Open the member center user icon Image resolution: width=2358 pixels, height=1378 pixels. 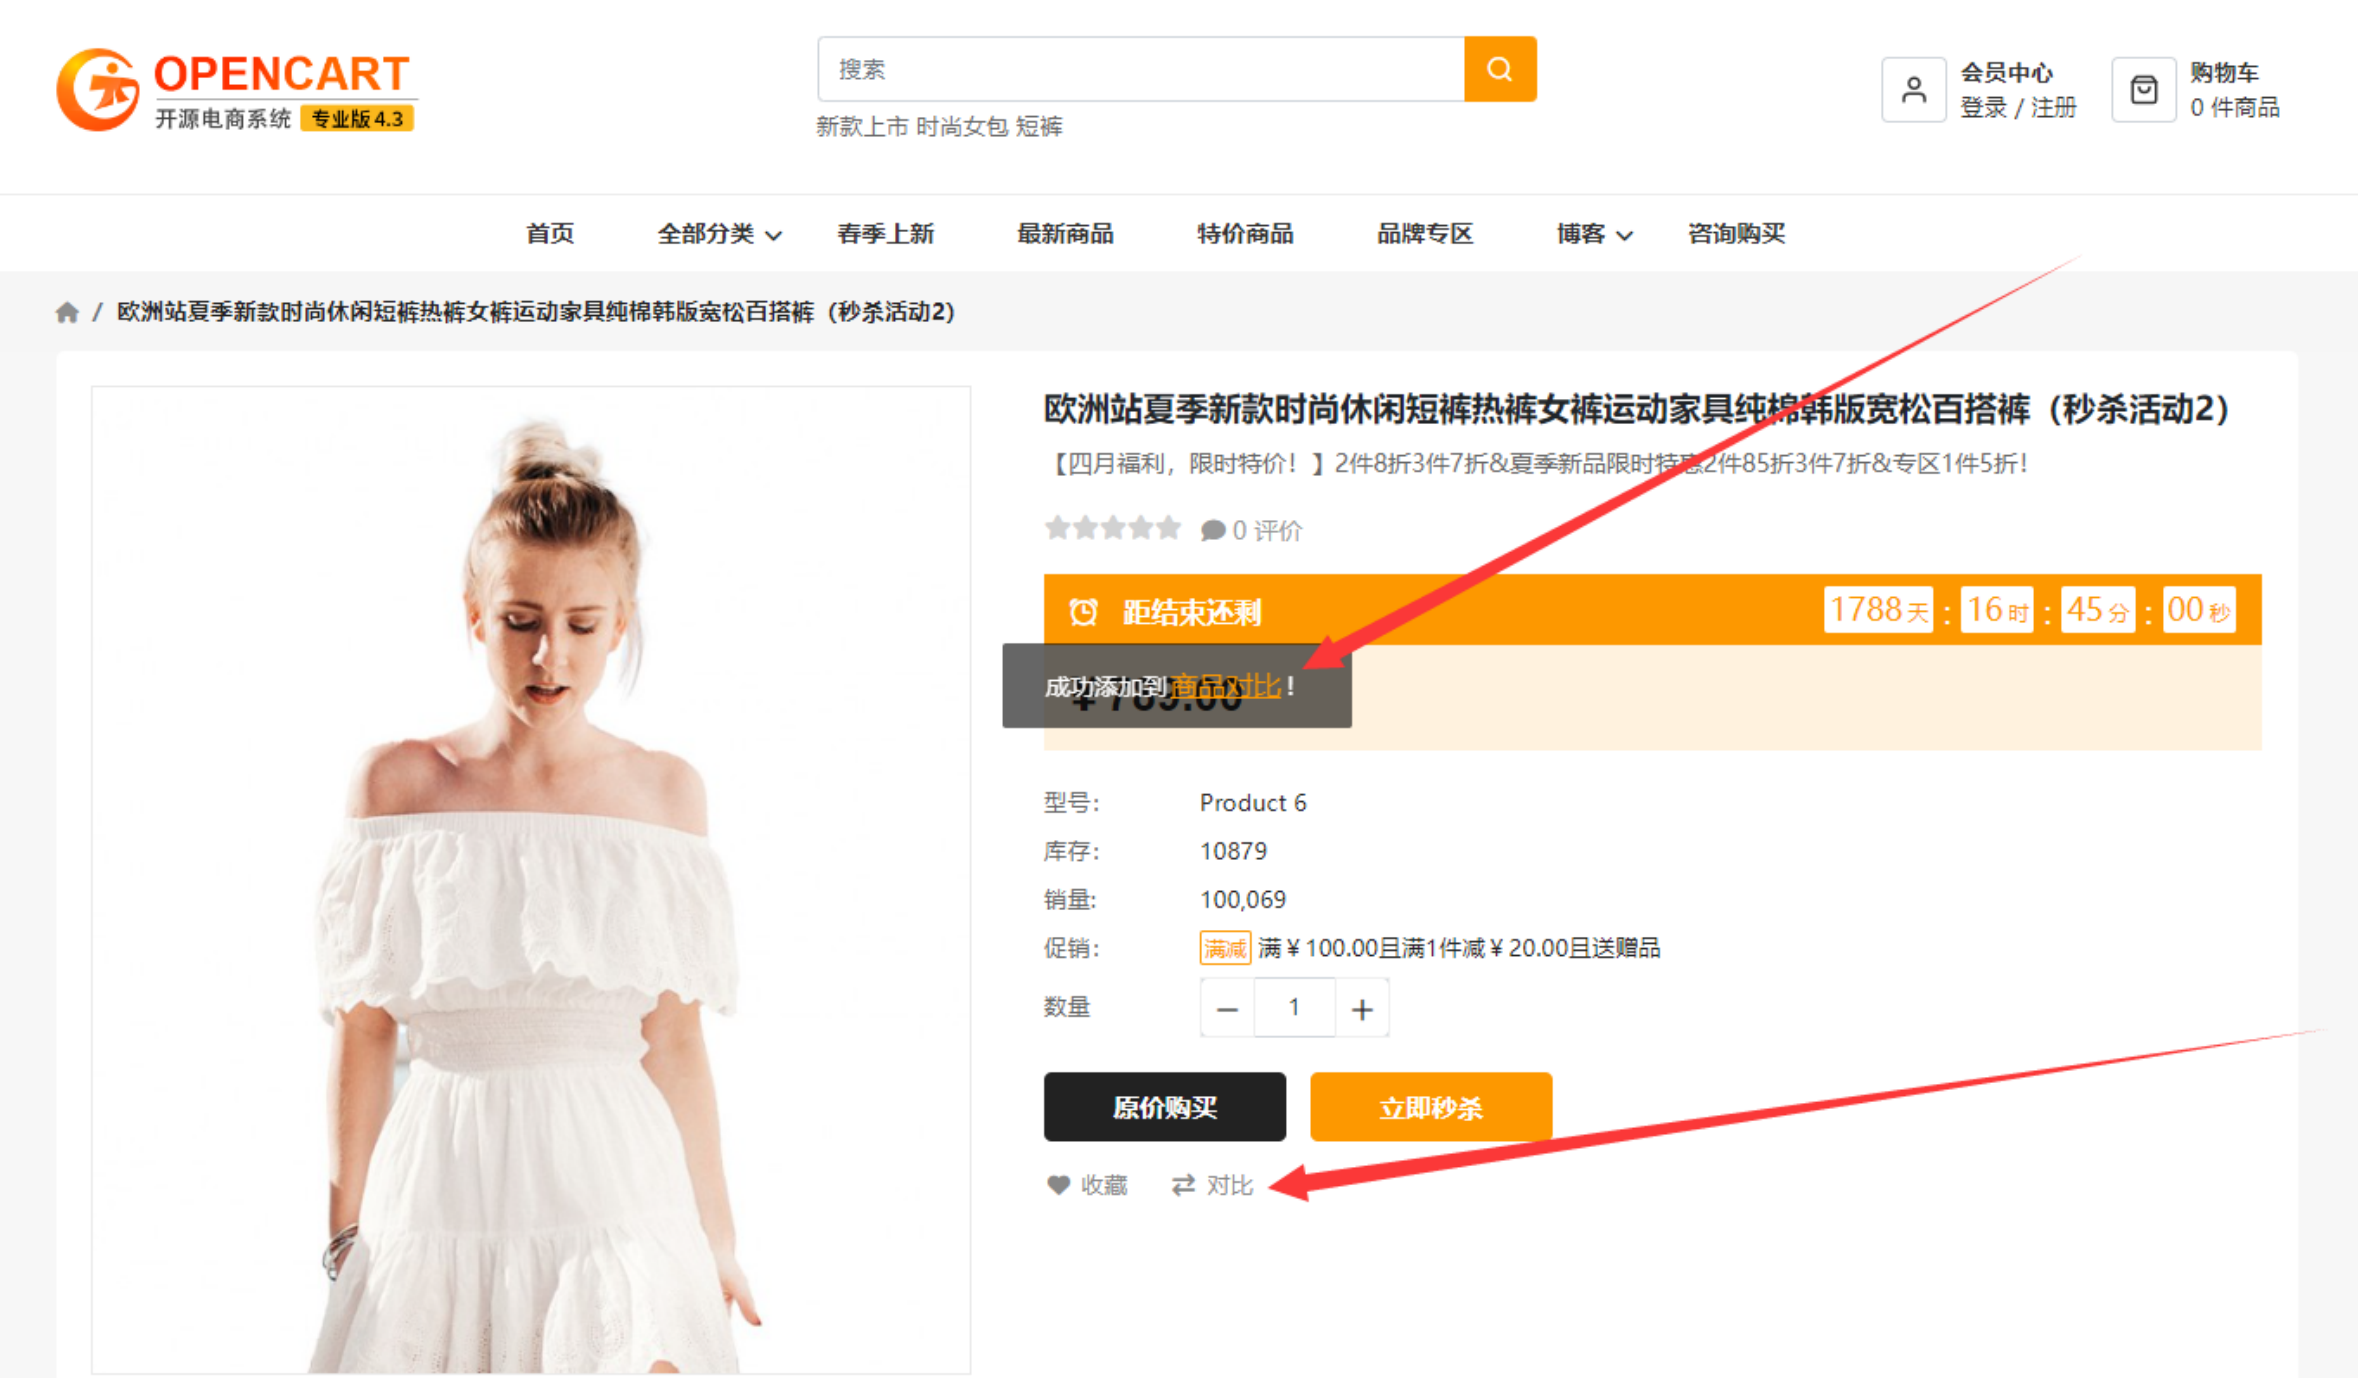[1913, 90]
